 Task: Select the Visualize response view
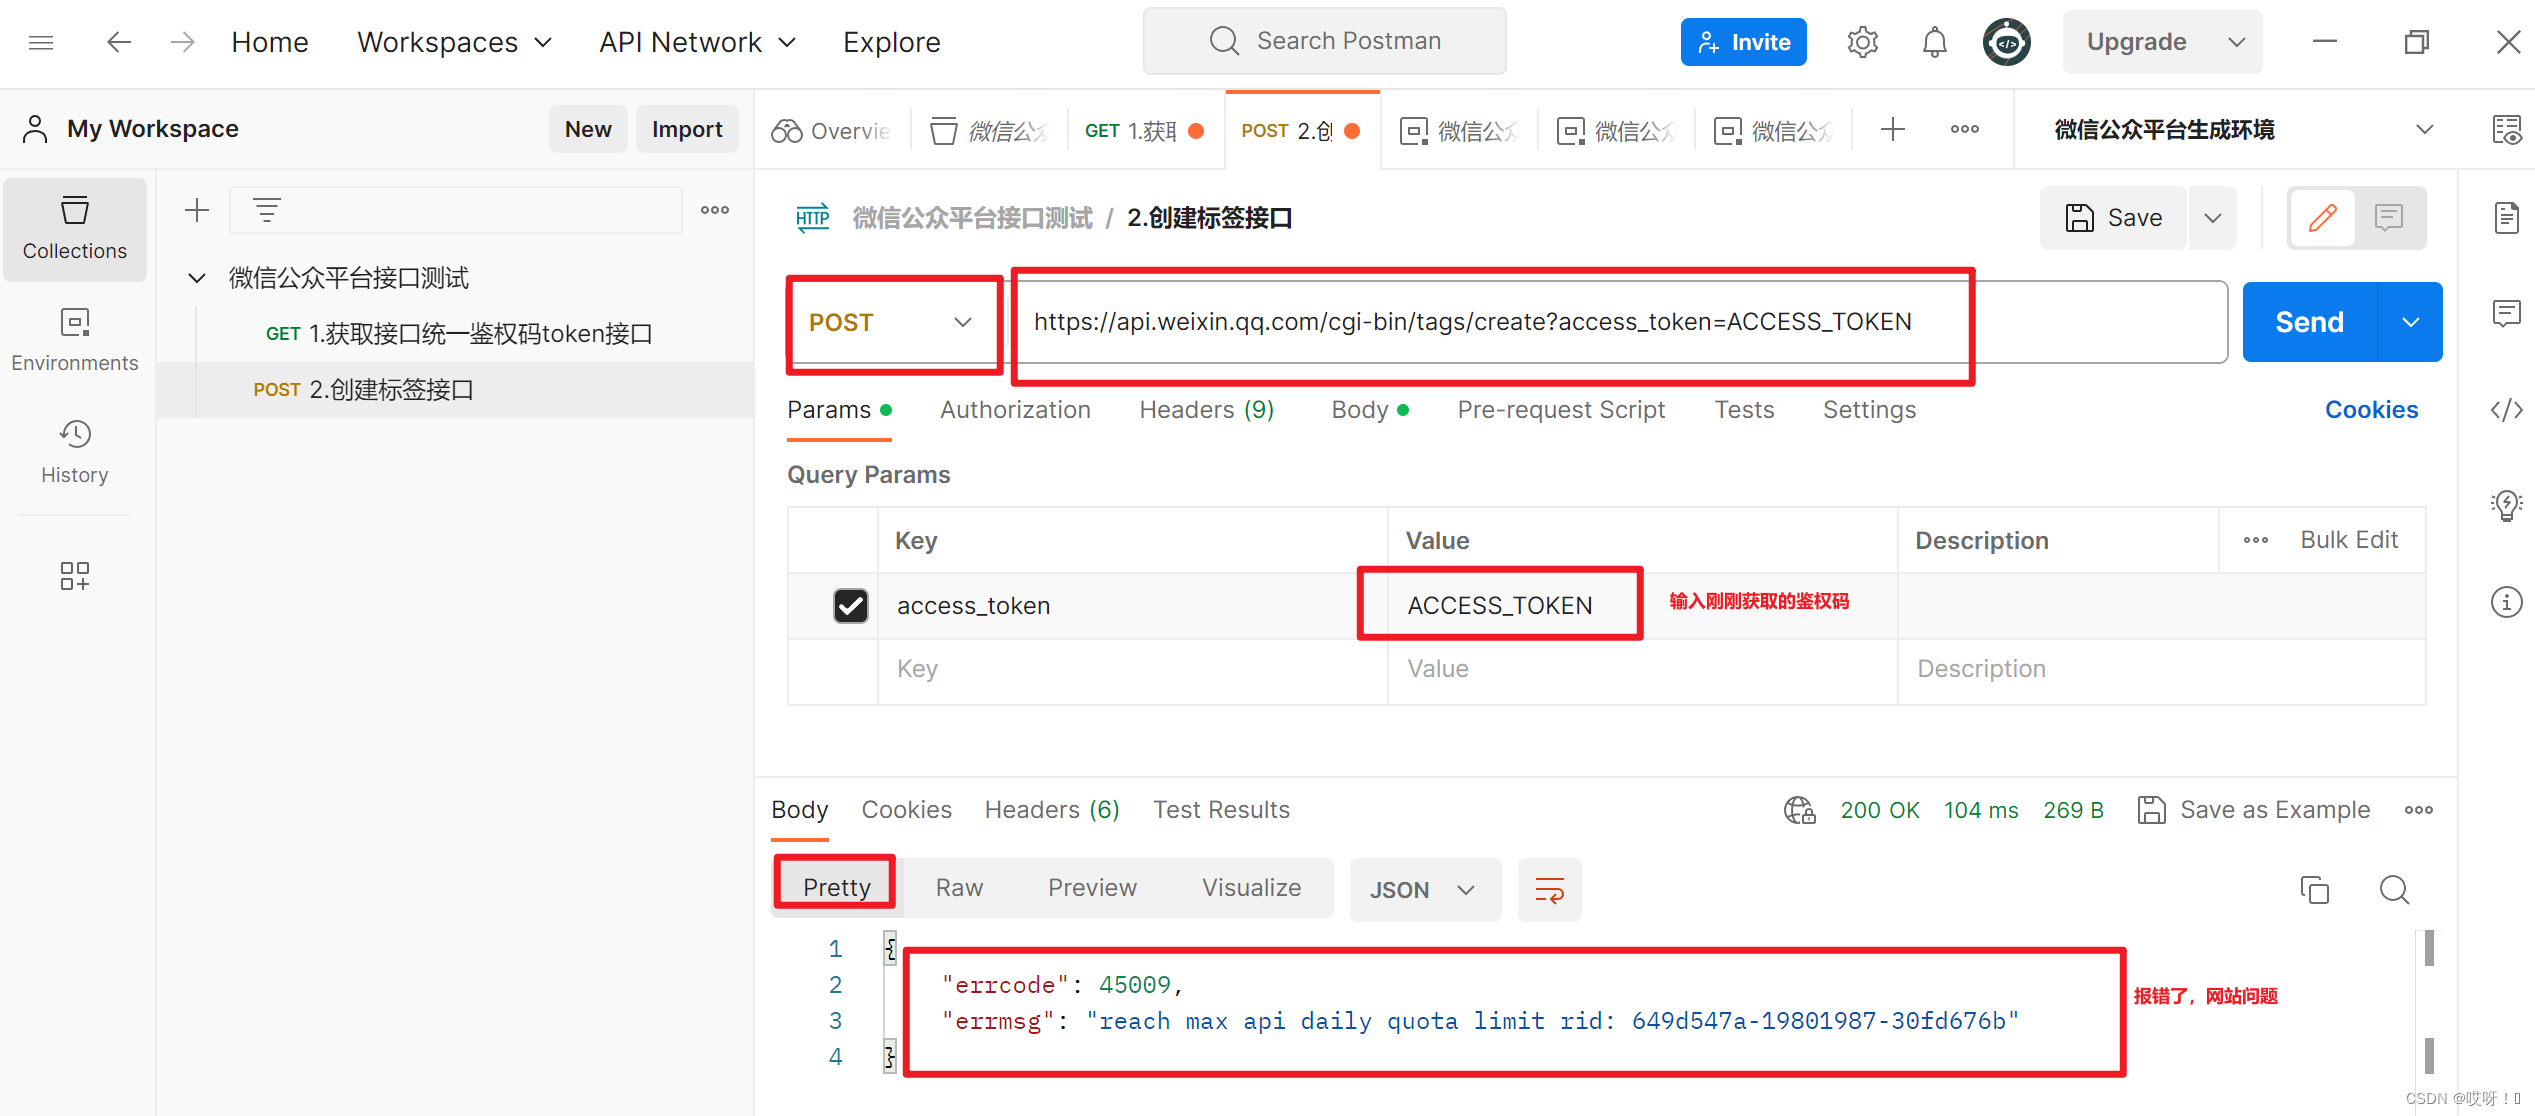point(1251,887)
